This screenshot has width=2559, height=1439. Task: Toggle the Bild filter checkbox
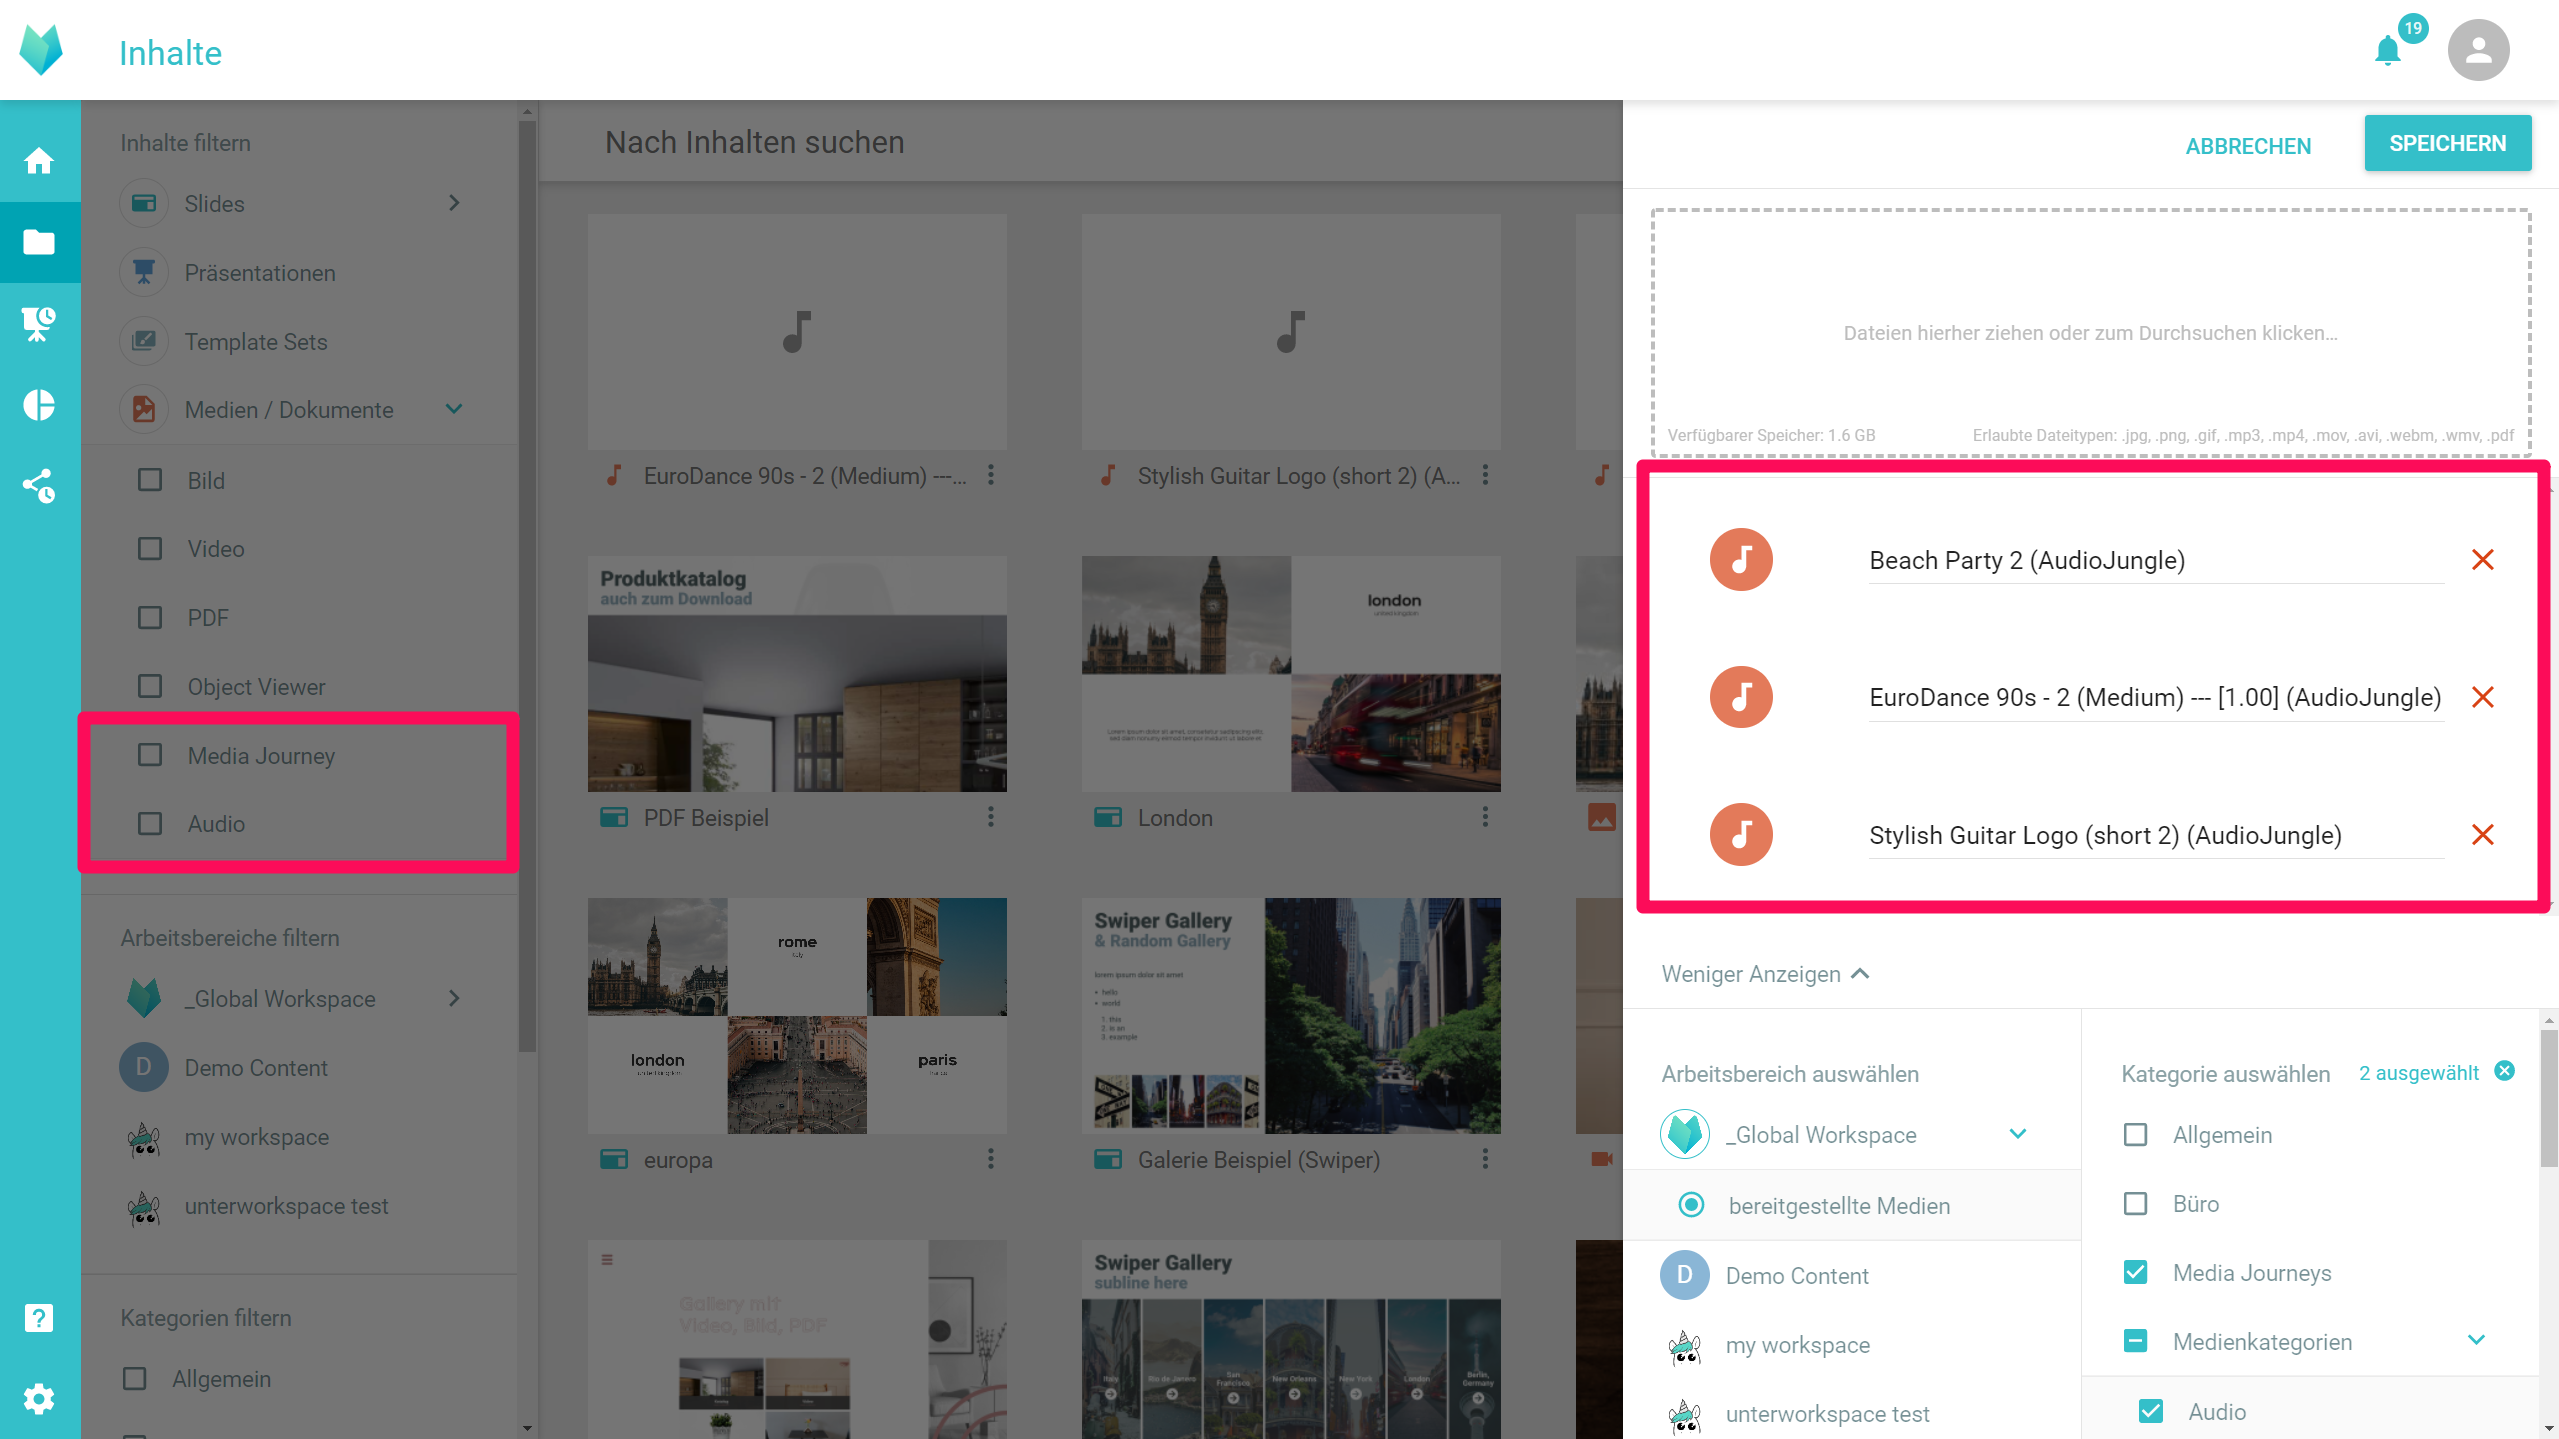tap(150, 480)
